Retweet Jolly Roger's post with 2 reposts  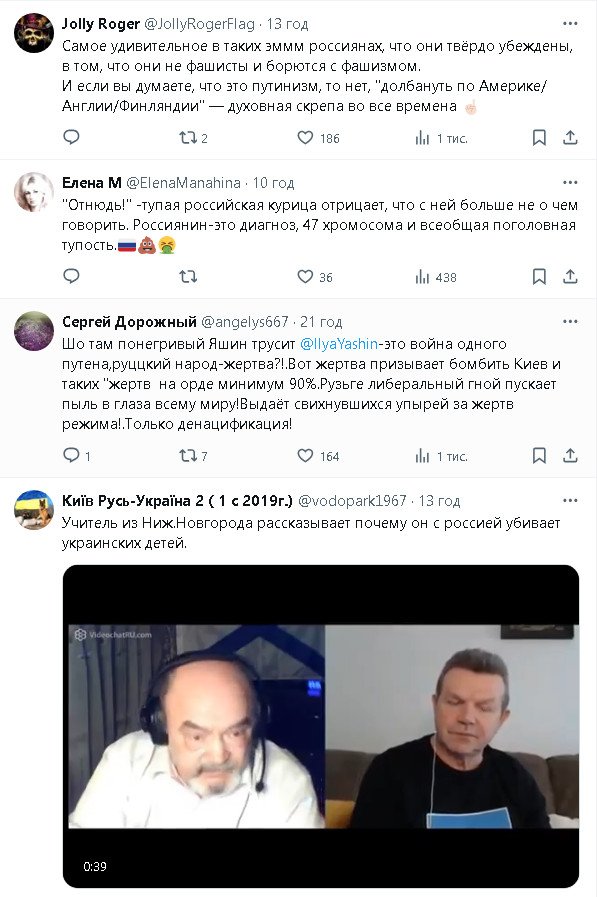pyautogui.click(x=193, y=138)
